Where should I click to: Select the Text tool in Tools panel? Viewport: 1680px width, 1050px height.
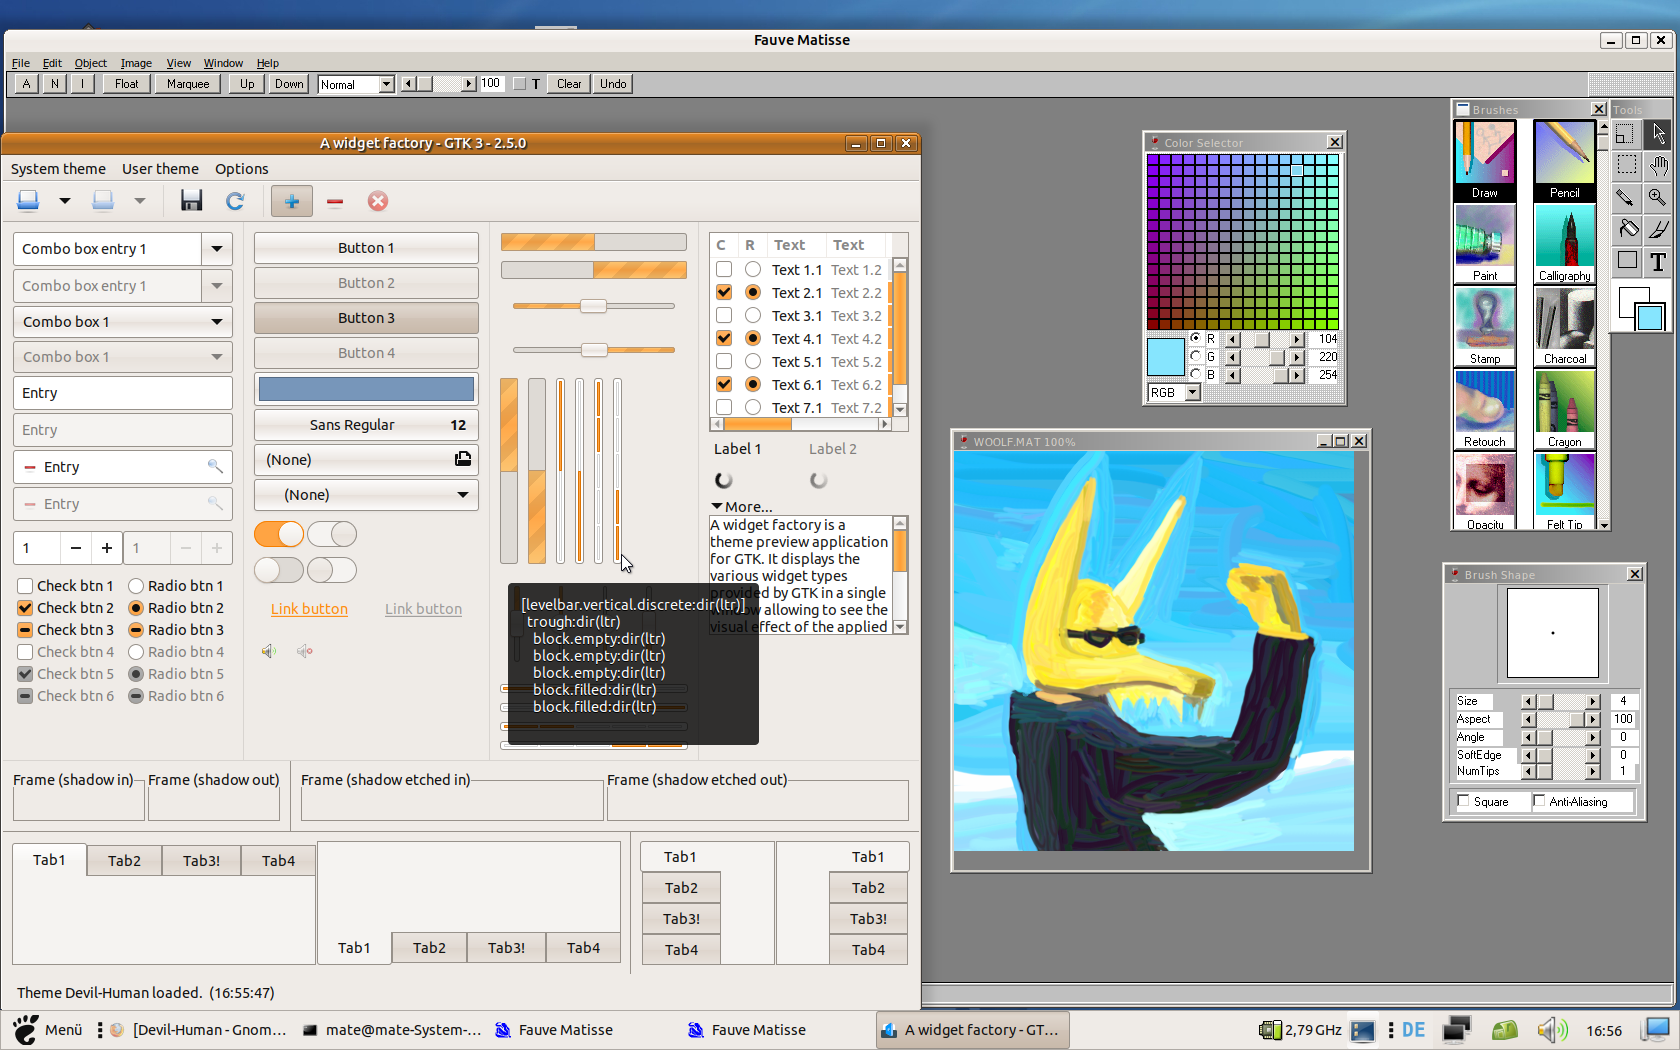tap(1658, 261)
